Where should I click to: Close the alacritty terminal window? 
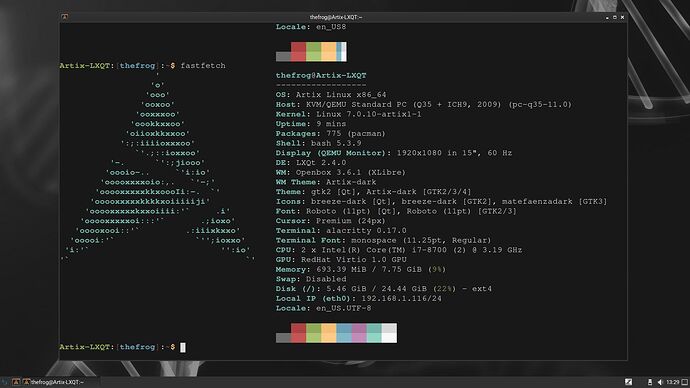click(622, 17)
